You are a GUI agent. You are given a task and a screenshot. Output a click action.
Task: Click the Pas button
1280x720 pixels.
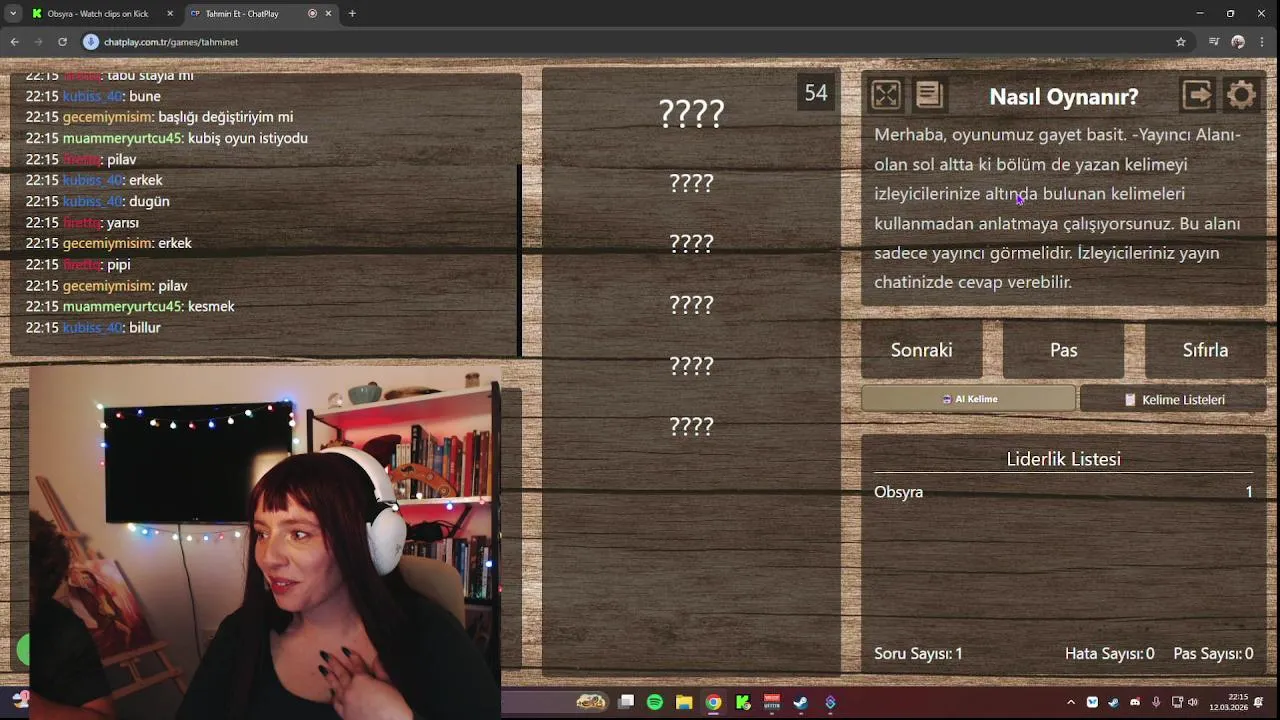[1063, 350]
